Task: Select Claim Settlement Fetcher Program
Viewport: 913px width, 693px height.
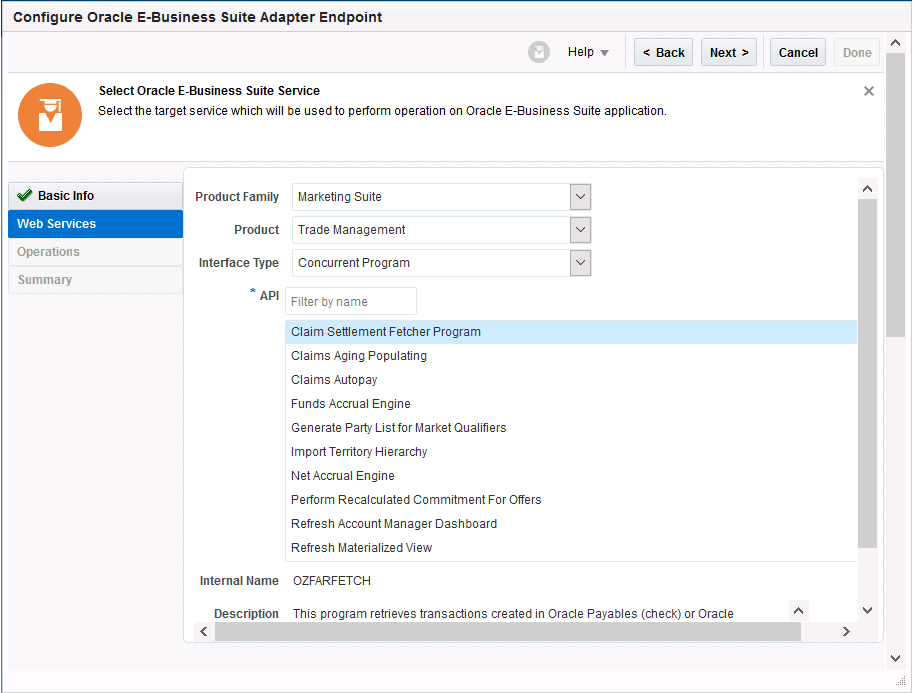Action: pyautogui.click(x=571, y=331)
